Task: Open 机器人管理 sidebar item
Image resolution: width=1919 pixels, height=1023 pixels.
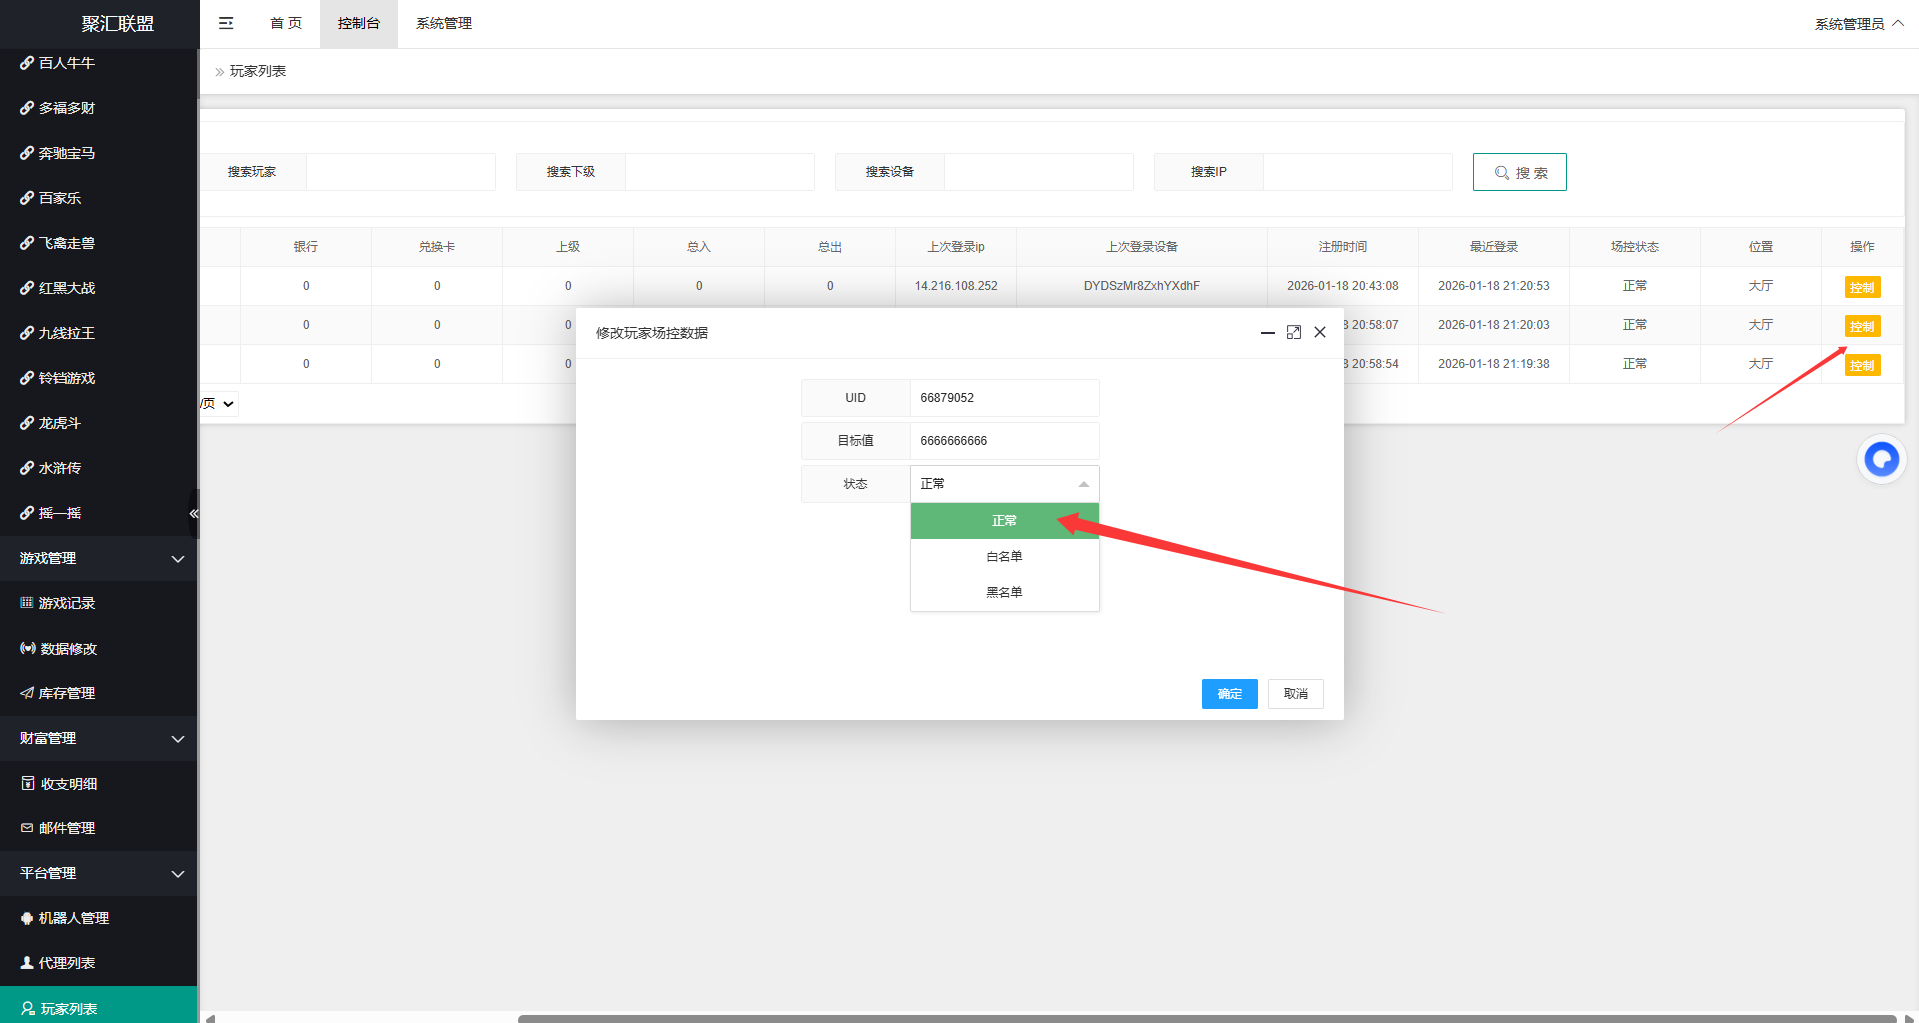Action: (x=73, y=918)
